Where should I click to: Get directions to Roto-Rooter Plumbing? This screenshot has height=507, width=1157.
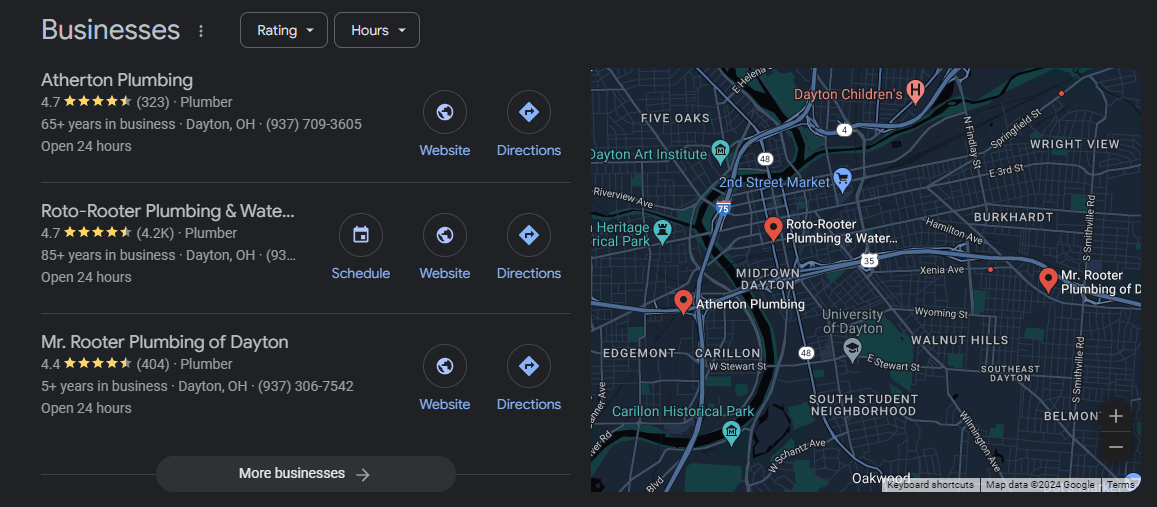[528, 235]
